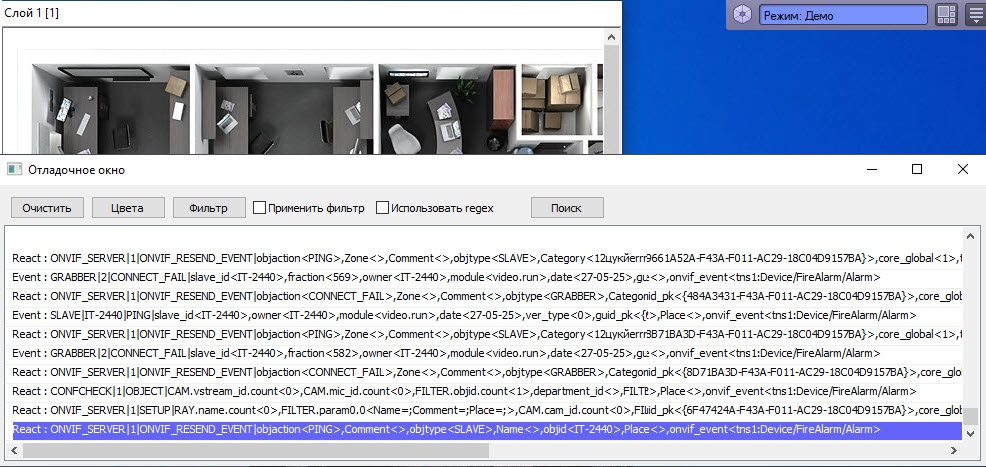Click the first office room map thumbnail

click(110, 108)
